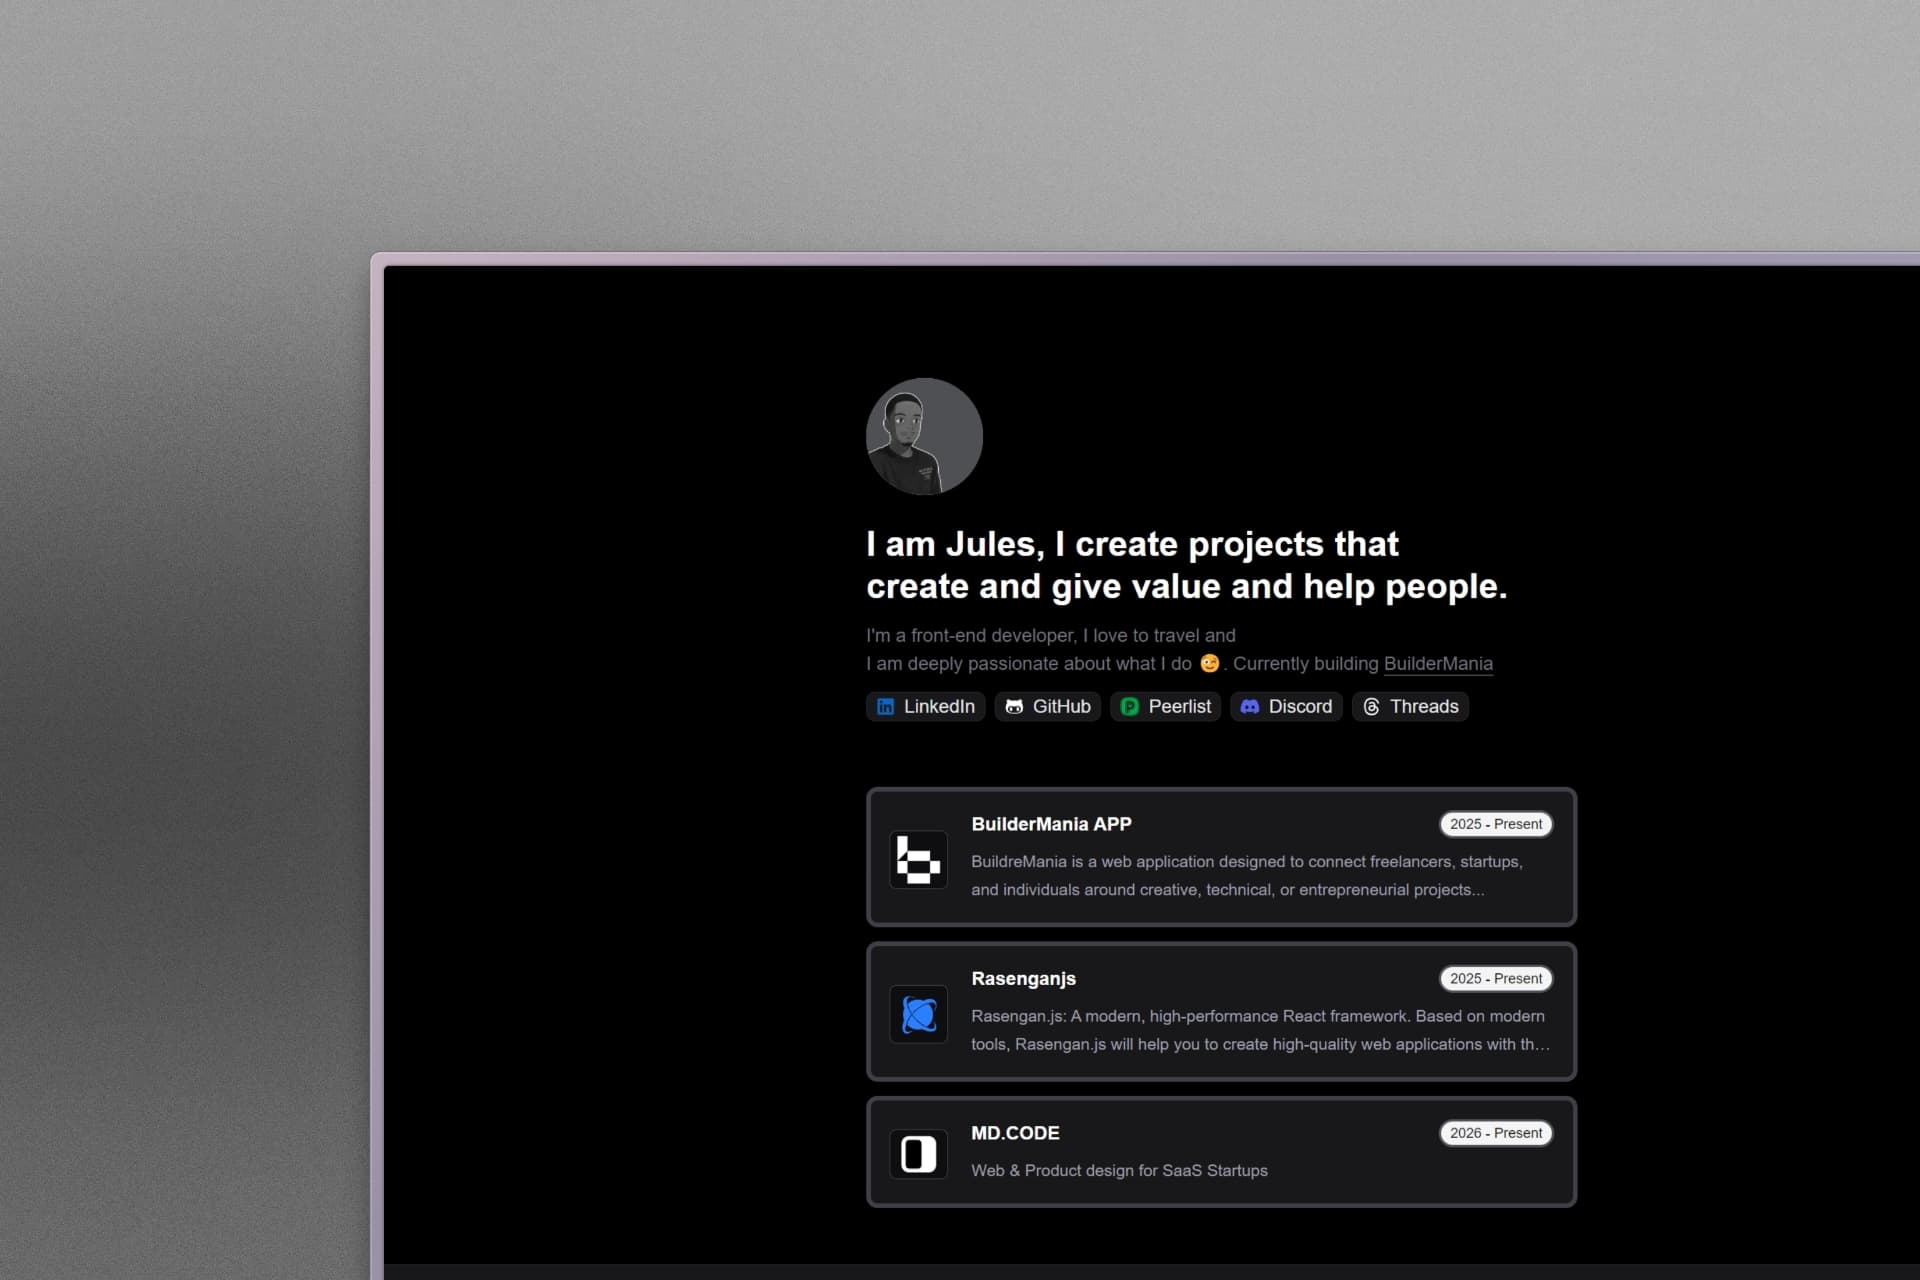The width and height of the screenshot is (1920, 1280).
Task: Click the Discord badge
Action: 1286,707
